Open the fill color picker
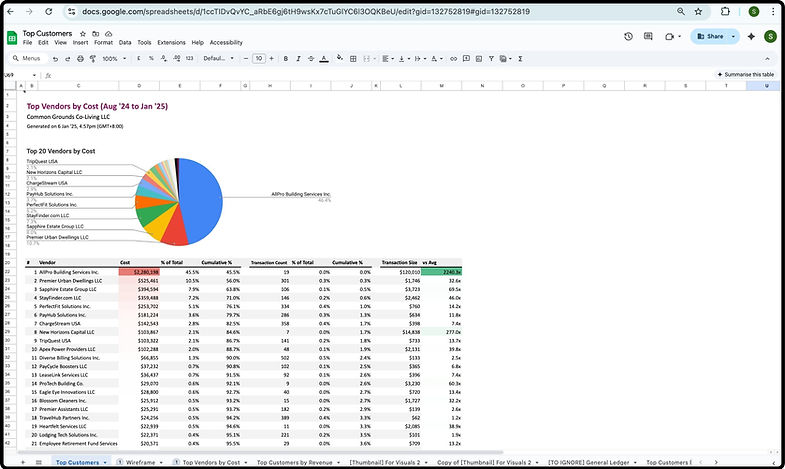 point(340,58)
